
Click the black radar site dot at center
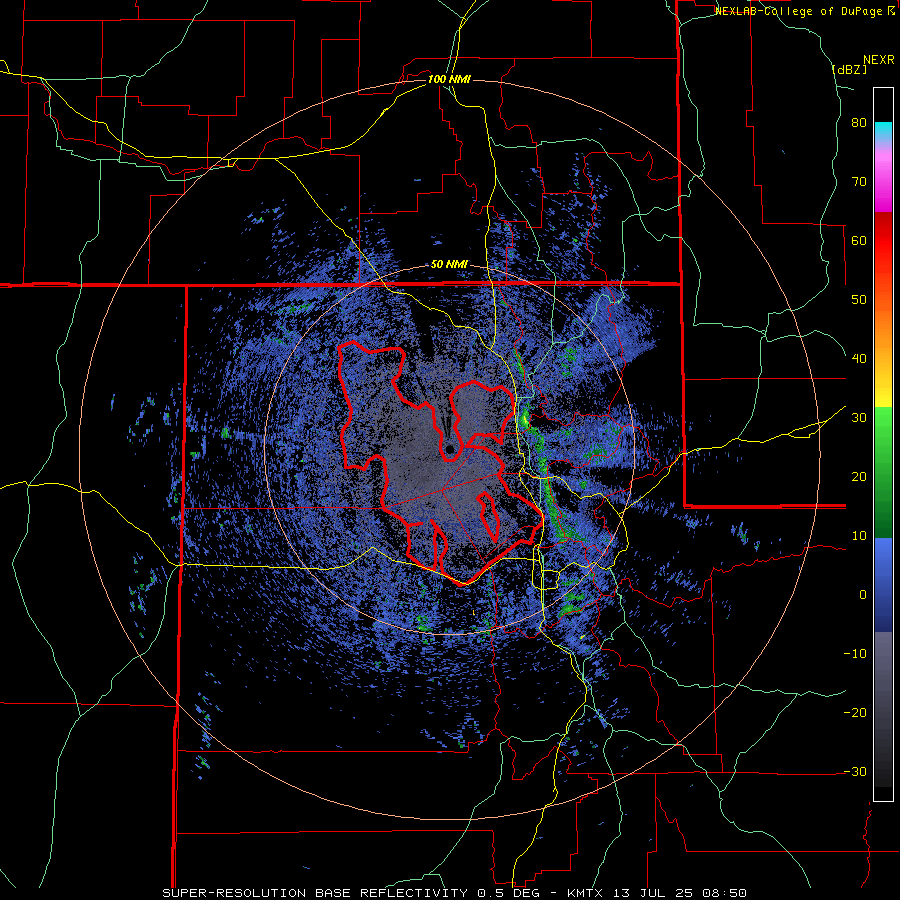point(450,449)
